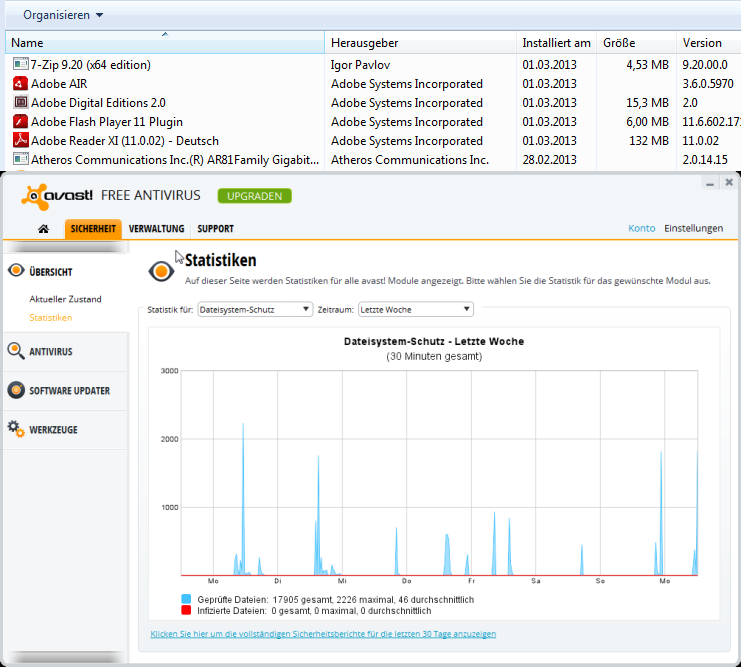Open Einstellungen settings
This screenshot has width=741, height=667.
693,228
